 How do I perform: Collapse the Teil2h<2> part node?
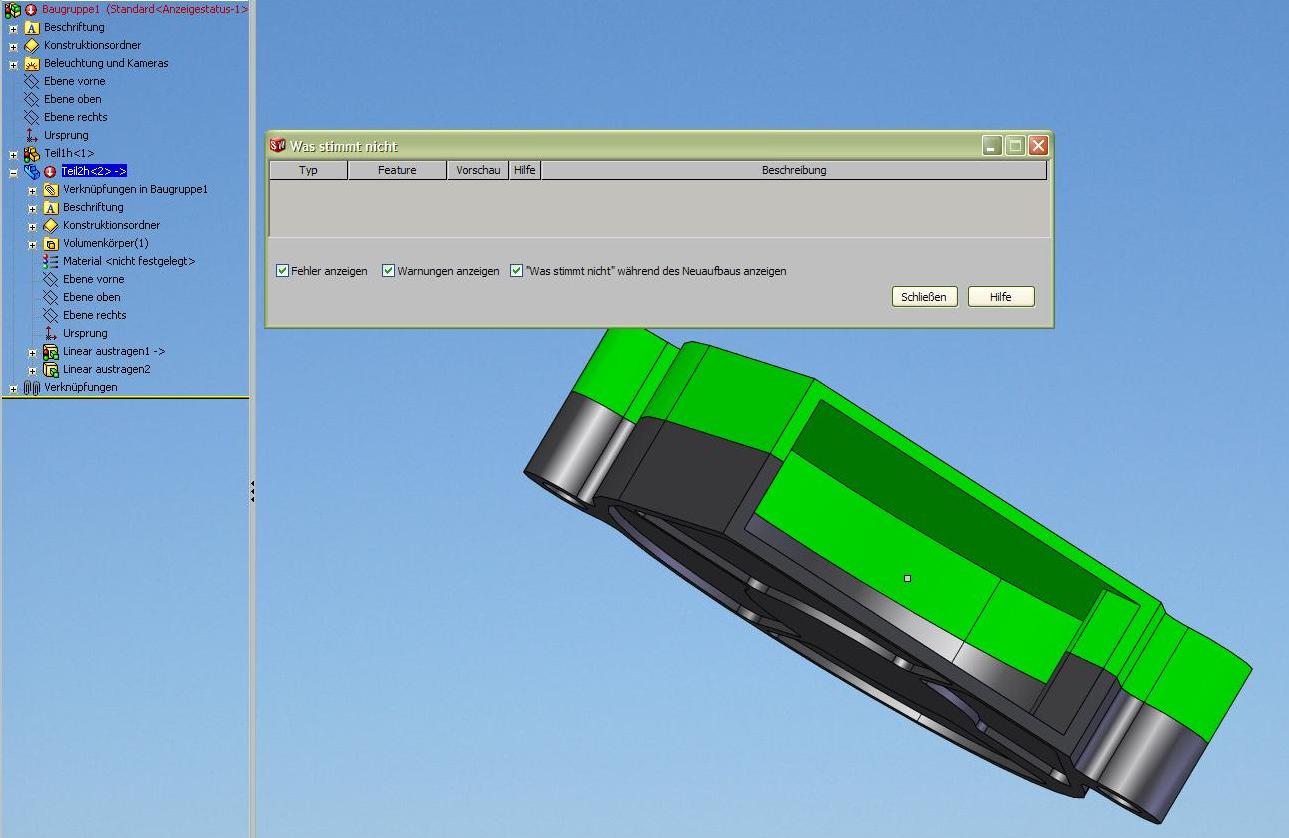tap(13, 172)
